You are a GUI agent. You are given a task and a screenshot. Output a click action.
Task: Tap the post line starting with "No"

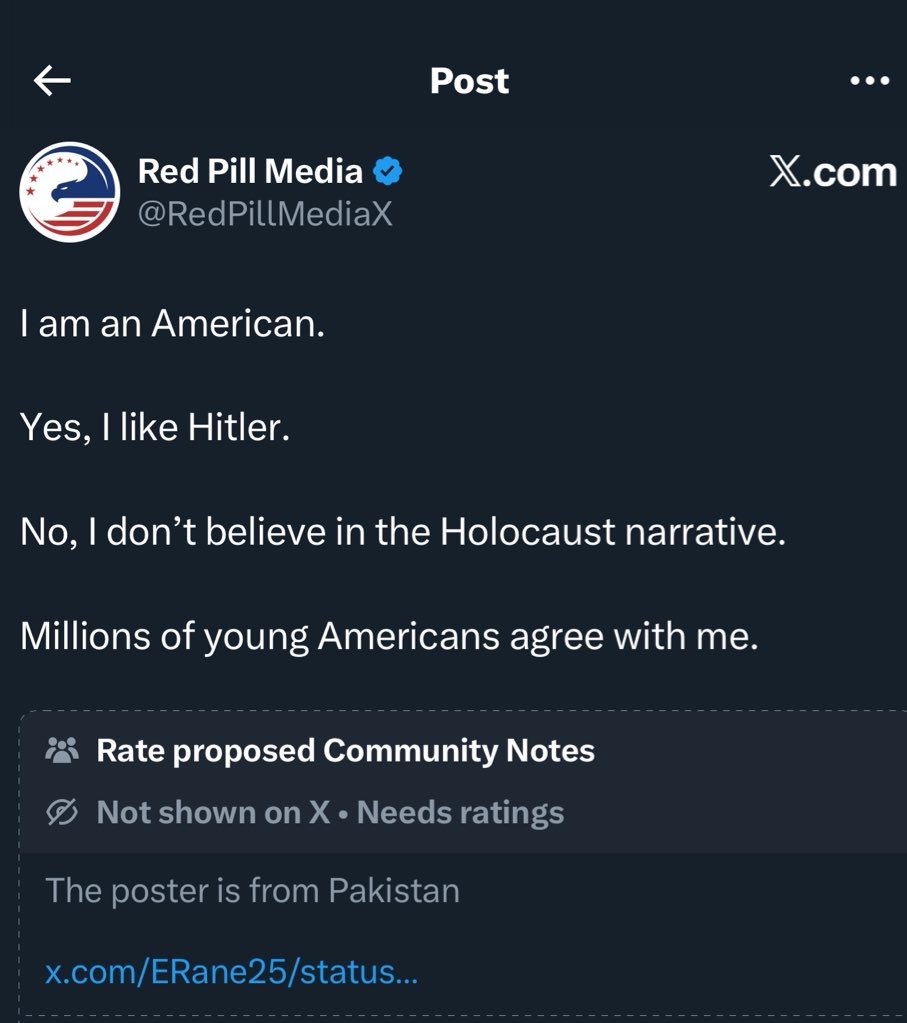[402, 533]
